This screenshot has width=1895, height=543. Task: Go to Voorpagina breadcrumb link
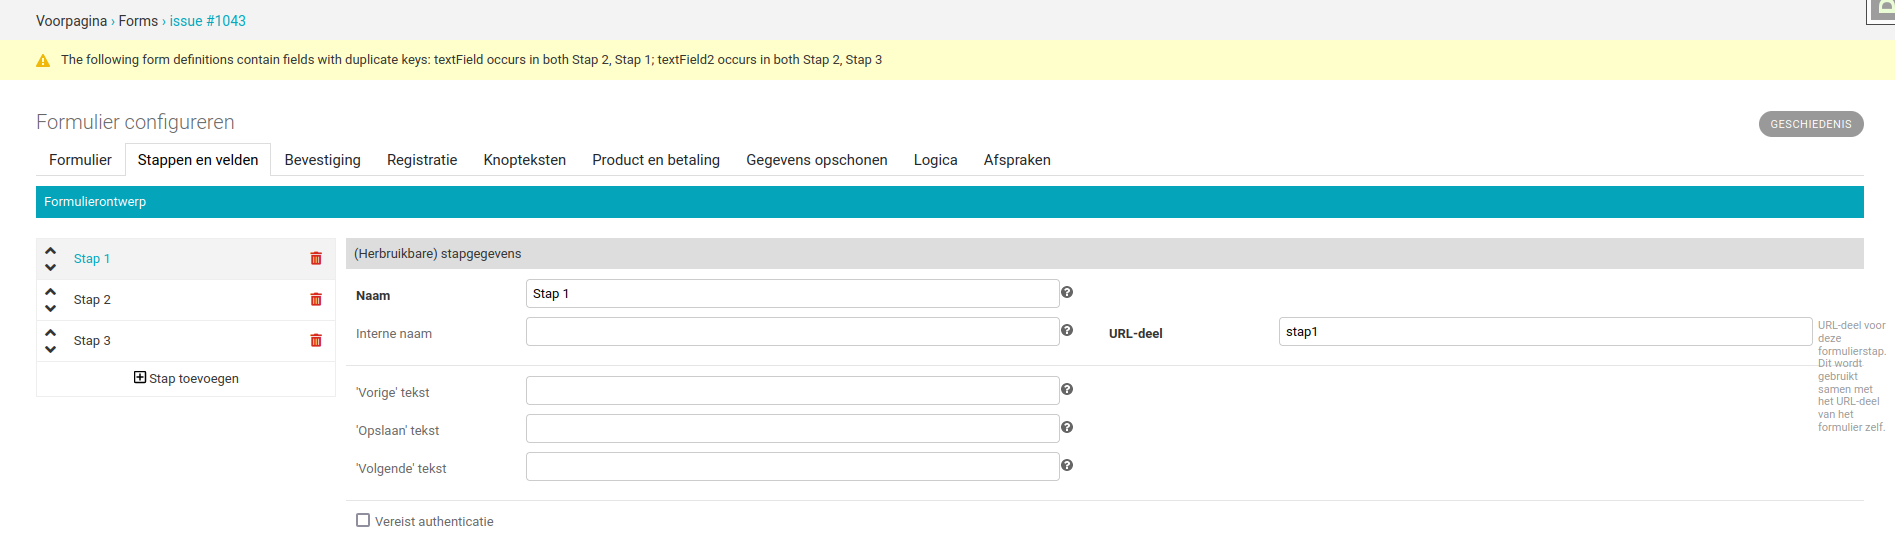71,21
